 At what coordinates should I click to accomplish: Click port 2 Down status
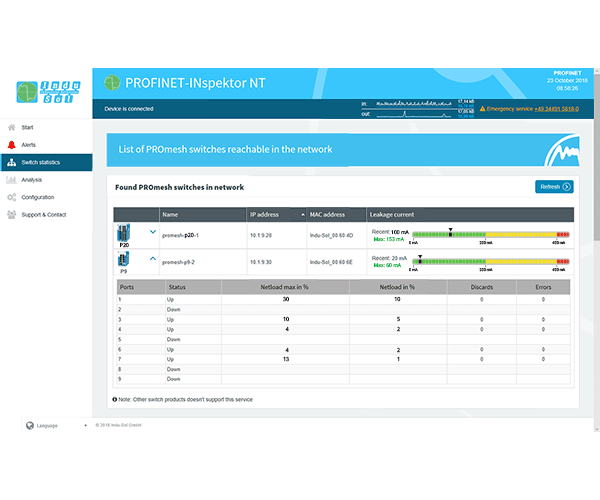[x=173, y=309]
